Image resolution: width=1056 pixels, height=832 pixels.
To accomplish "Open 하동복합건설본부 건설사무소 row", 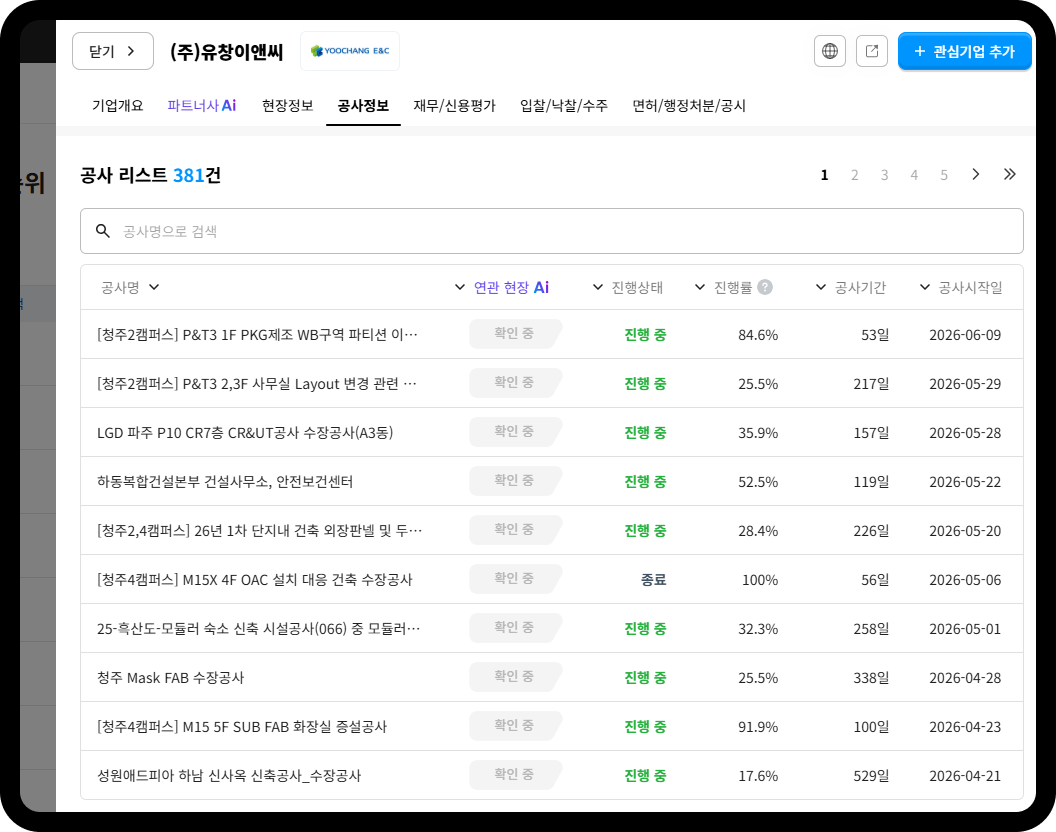I will (x=552, y=482).
